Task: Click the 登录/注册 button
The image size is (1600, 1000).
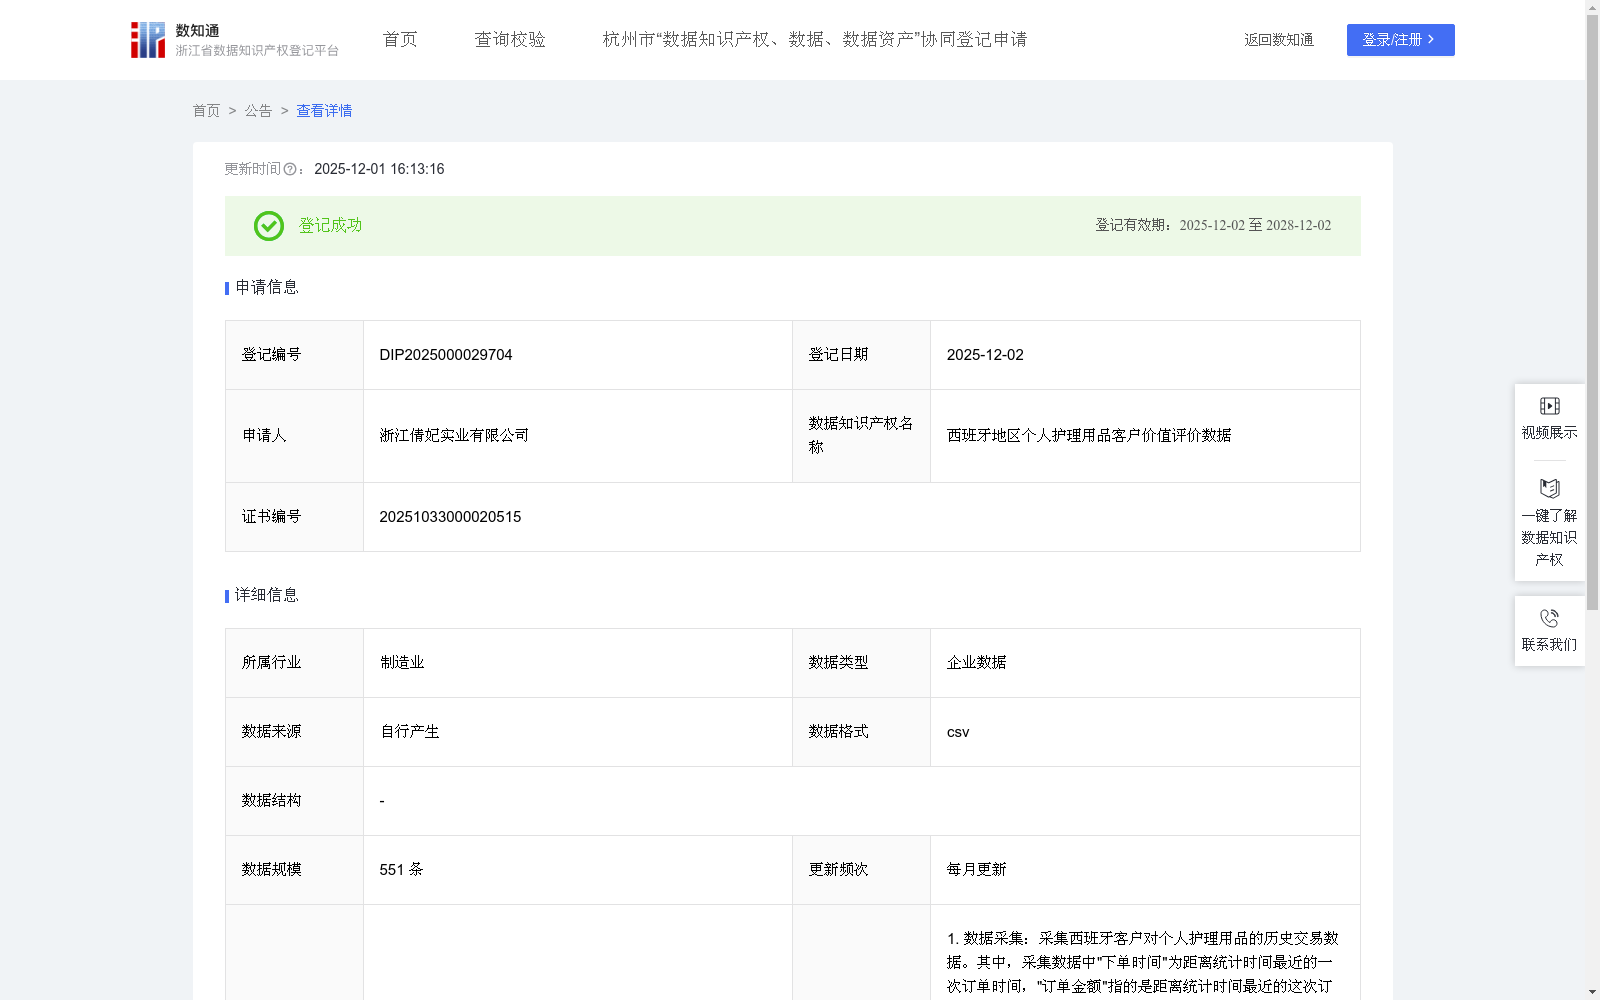Action: 1400,40
